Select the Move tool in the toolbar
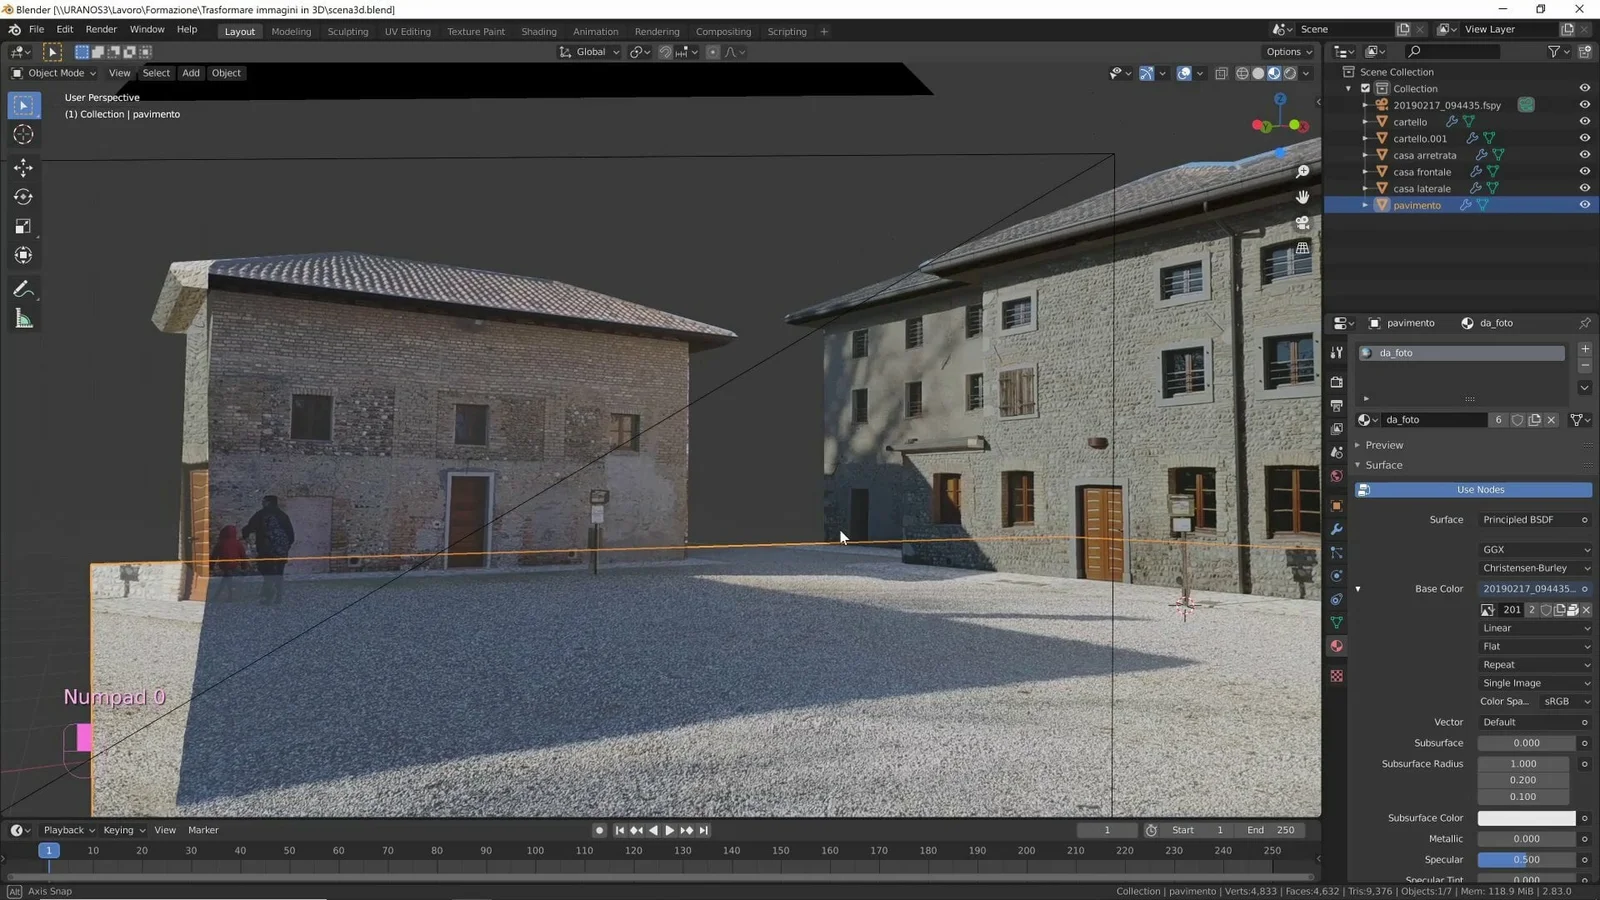Viewport: 1600px width, 900px height. pyautogui.click(x=23, y=168)
